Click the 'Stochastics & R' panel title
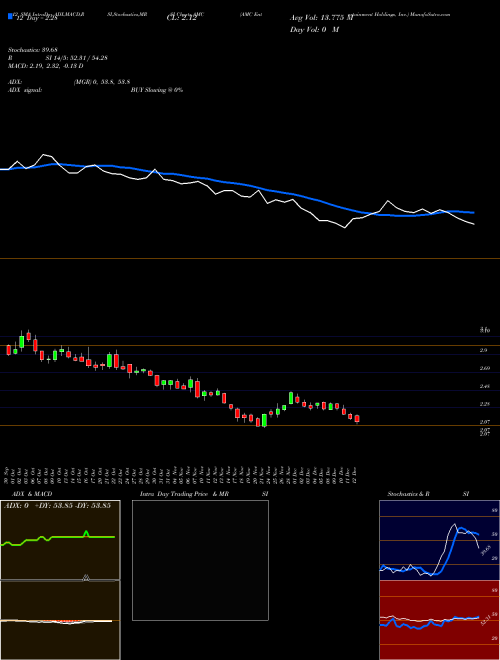Image resolution: width=500 pixels, height=660 pixels. click(x=409, y=494)
